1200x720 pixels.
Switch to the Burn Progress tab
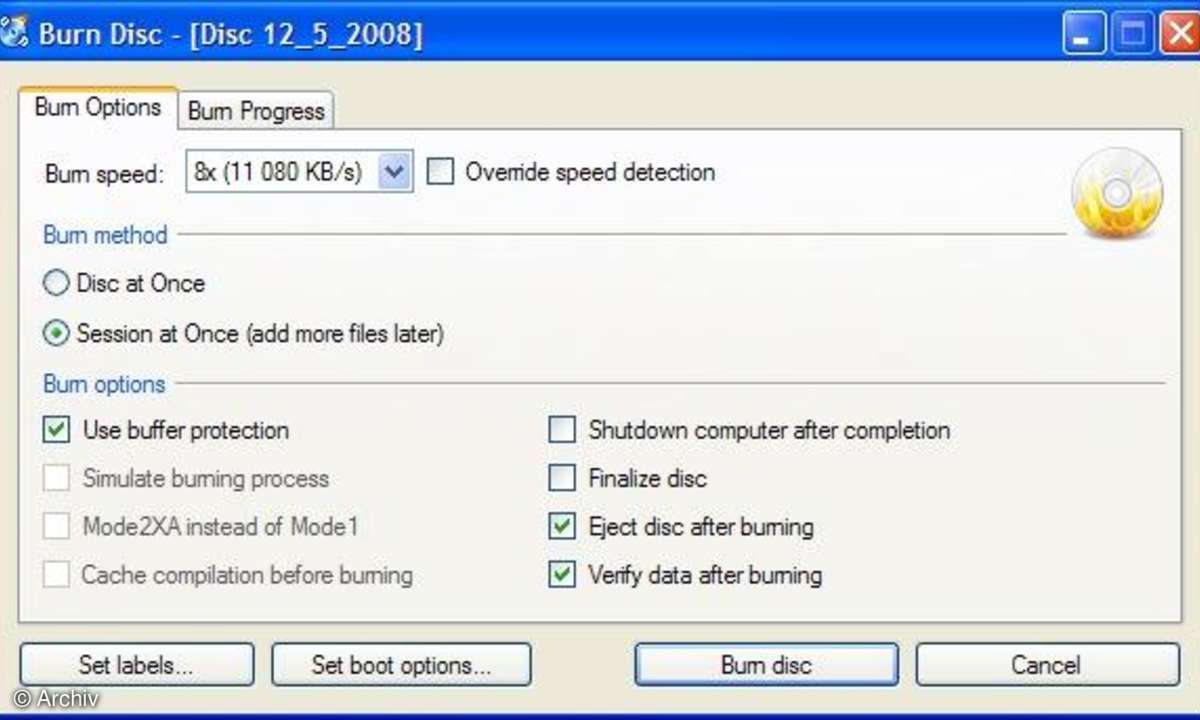(256, 111)
